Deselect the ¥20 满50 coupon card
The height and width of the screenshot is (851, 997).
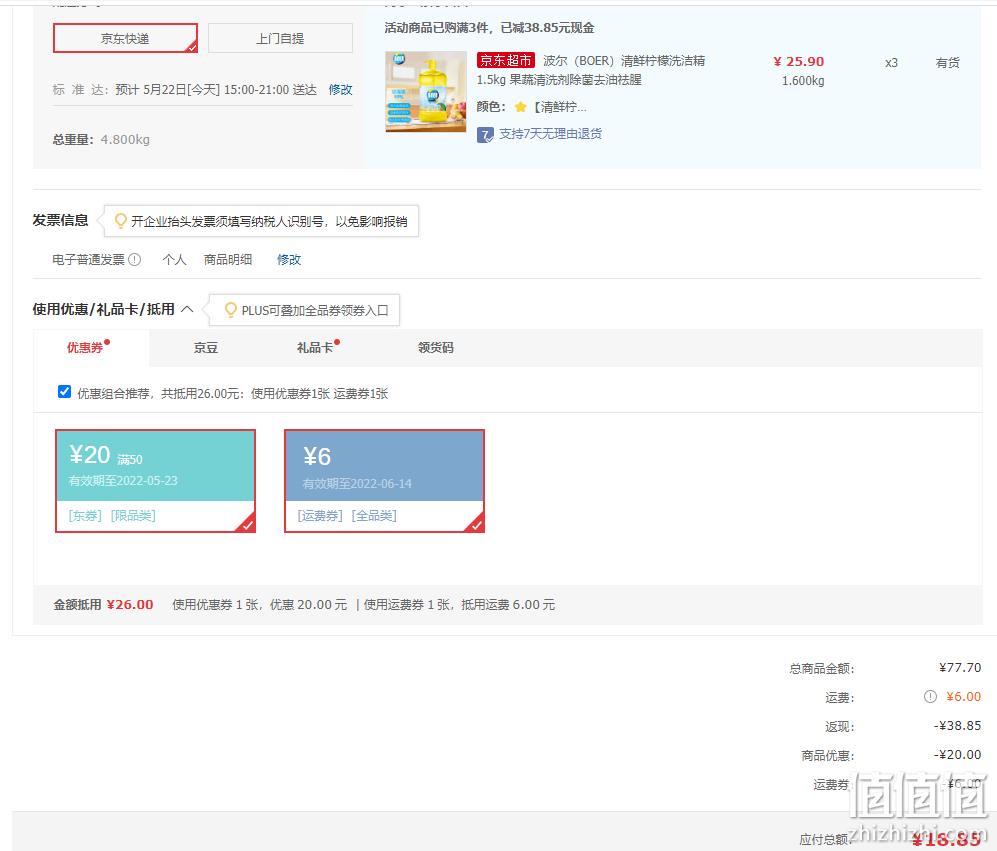156,481
